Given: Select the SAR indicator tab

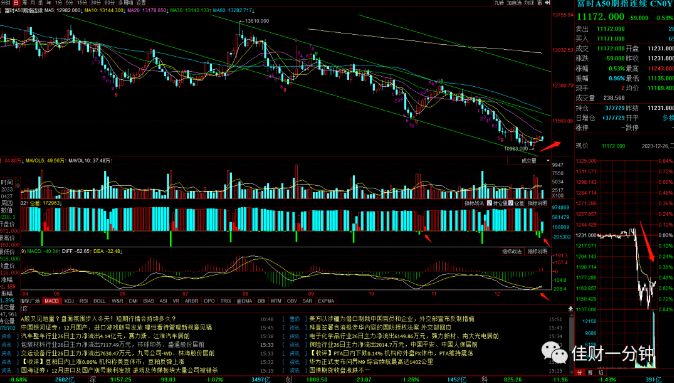Looking at the screenshot, I should [x=307, y=301].
